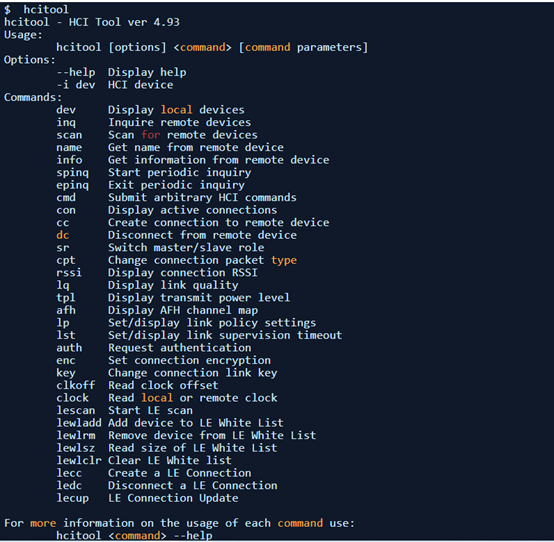Select the 'lecc' Create a LE Connection row
The height and width of the screenshot is (542, 554).
(x=154, y=473)
